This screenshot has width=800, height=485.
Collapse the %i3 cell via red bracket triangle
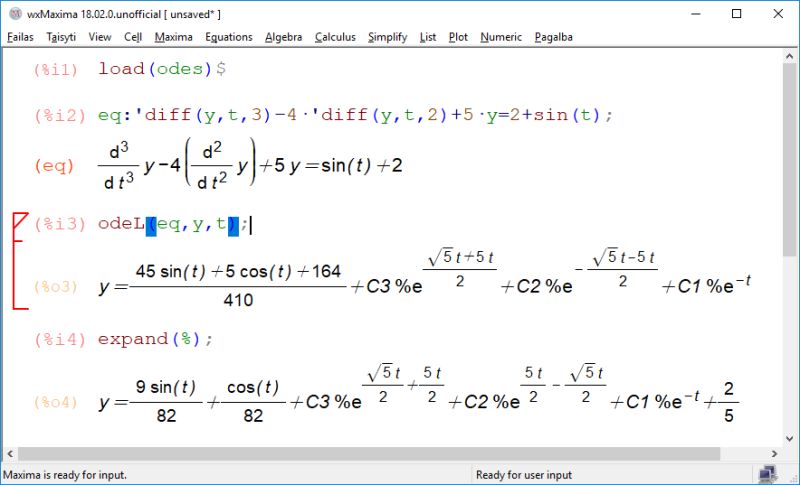[20, 220]
